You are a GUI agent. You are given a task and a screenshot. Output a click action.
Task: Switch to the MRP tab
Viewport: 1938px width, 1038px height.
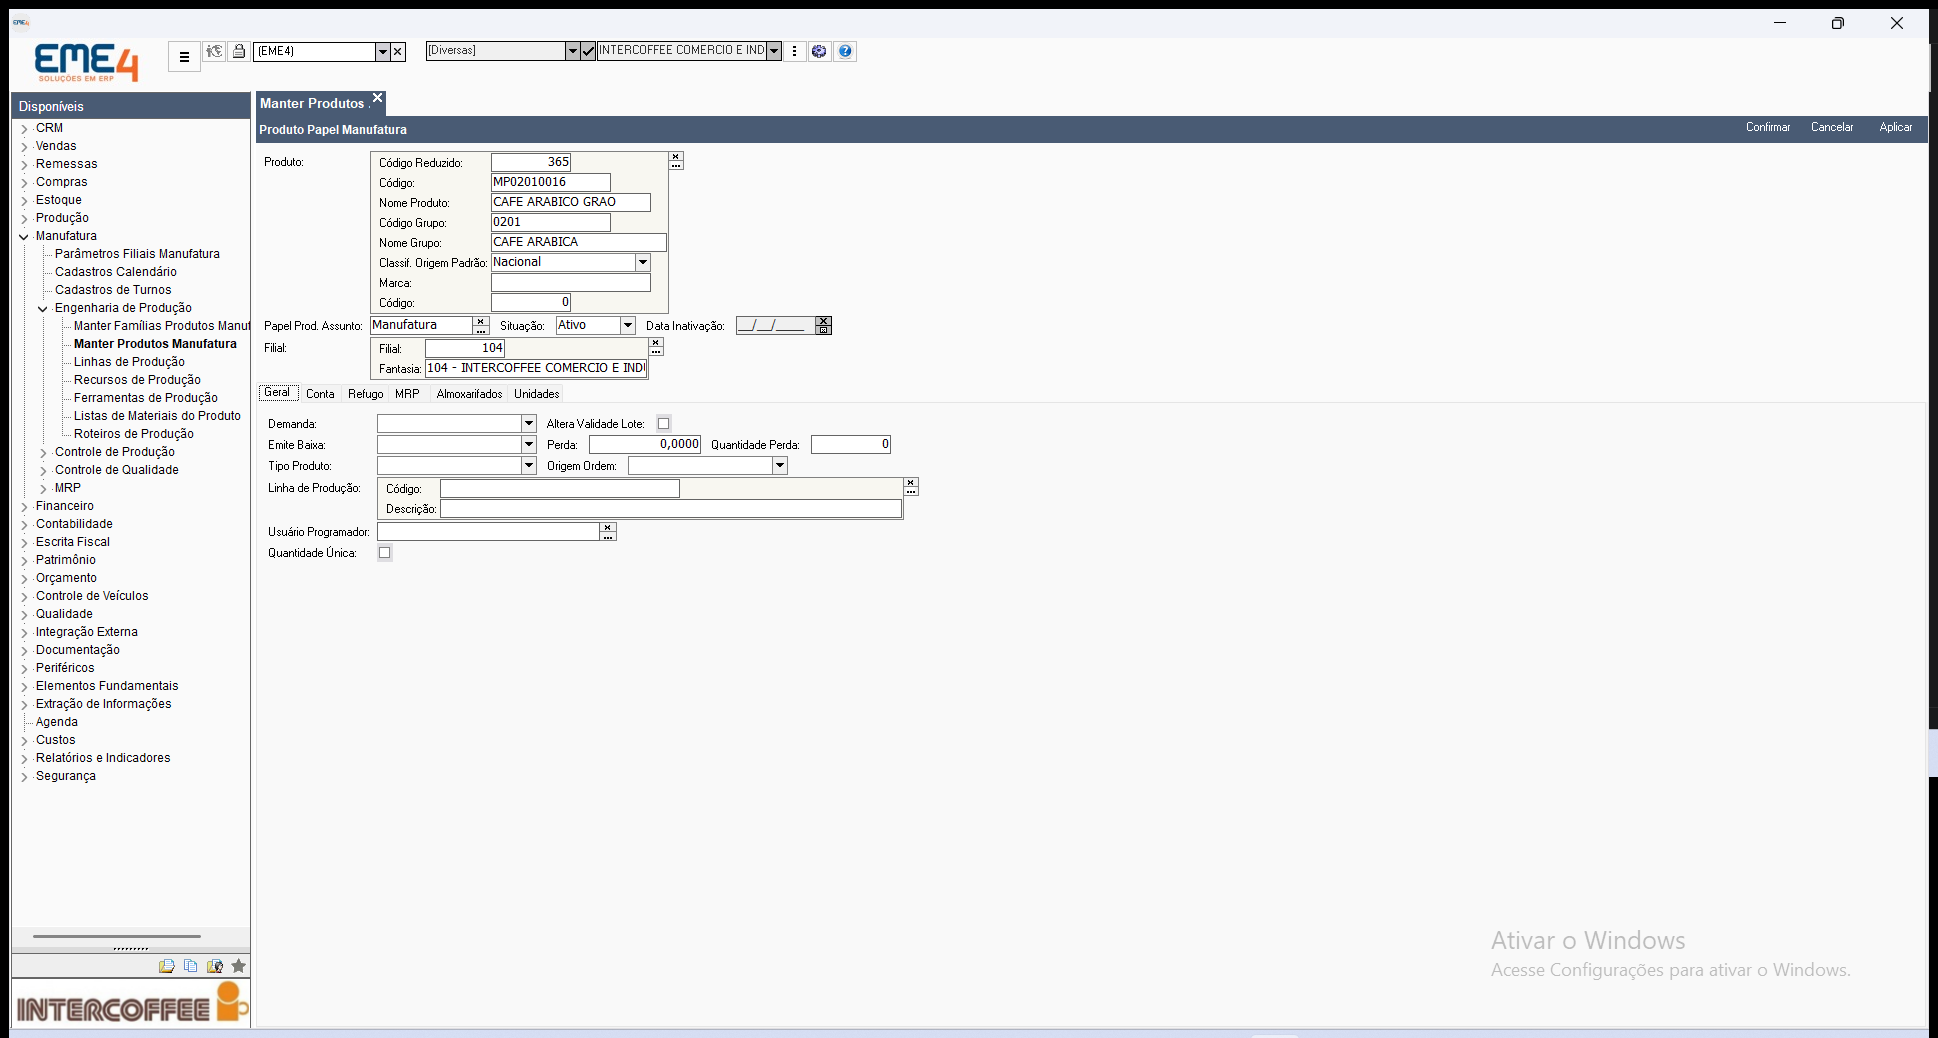[x=407, y=394]
